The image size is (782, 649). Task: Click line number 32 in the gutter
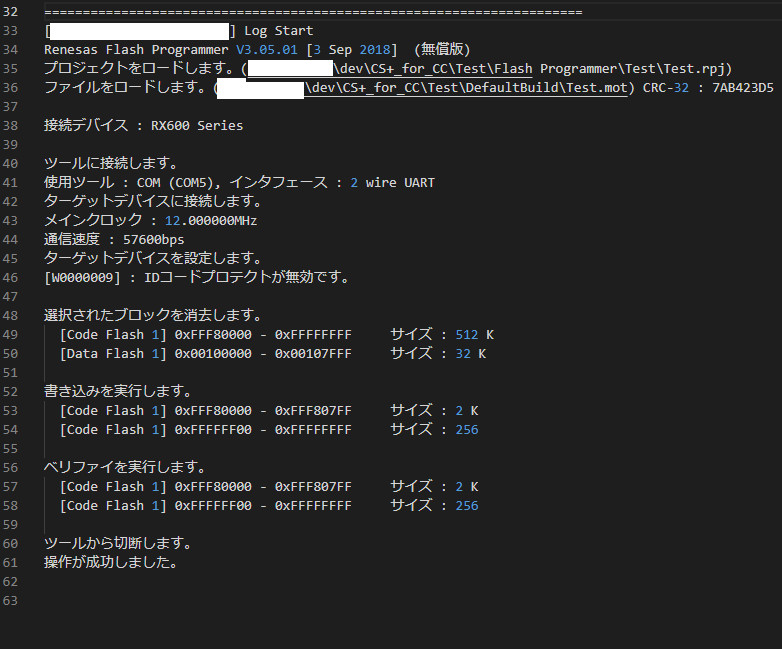tap(10, 12)
